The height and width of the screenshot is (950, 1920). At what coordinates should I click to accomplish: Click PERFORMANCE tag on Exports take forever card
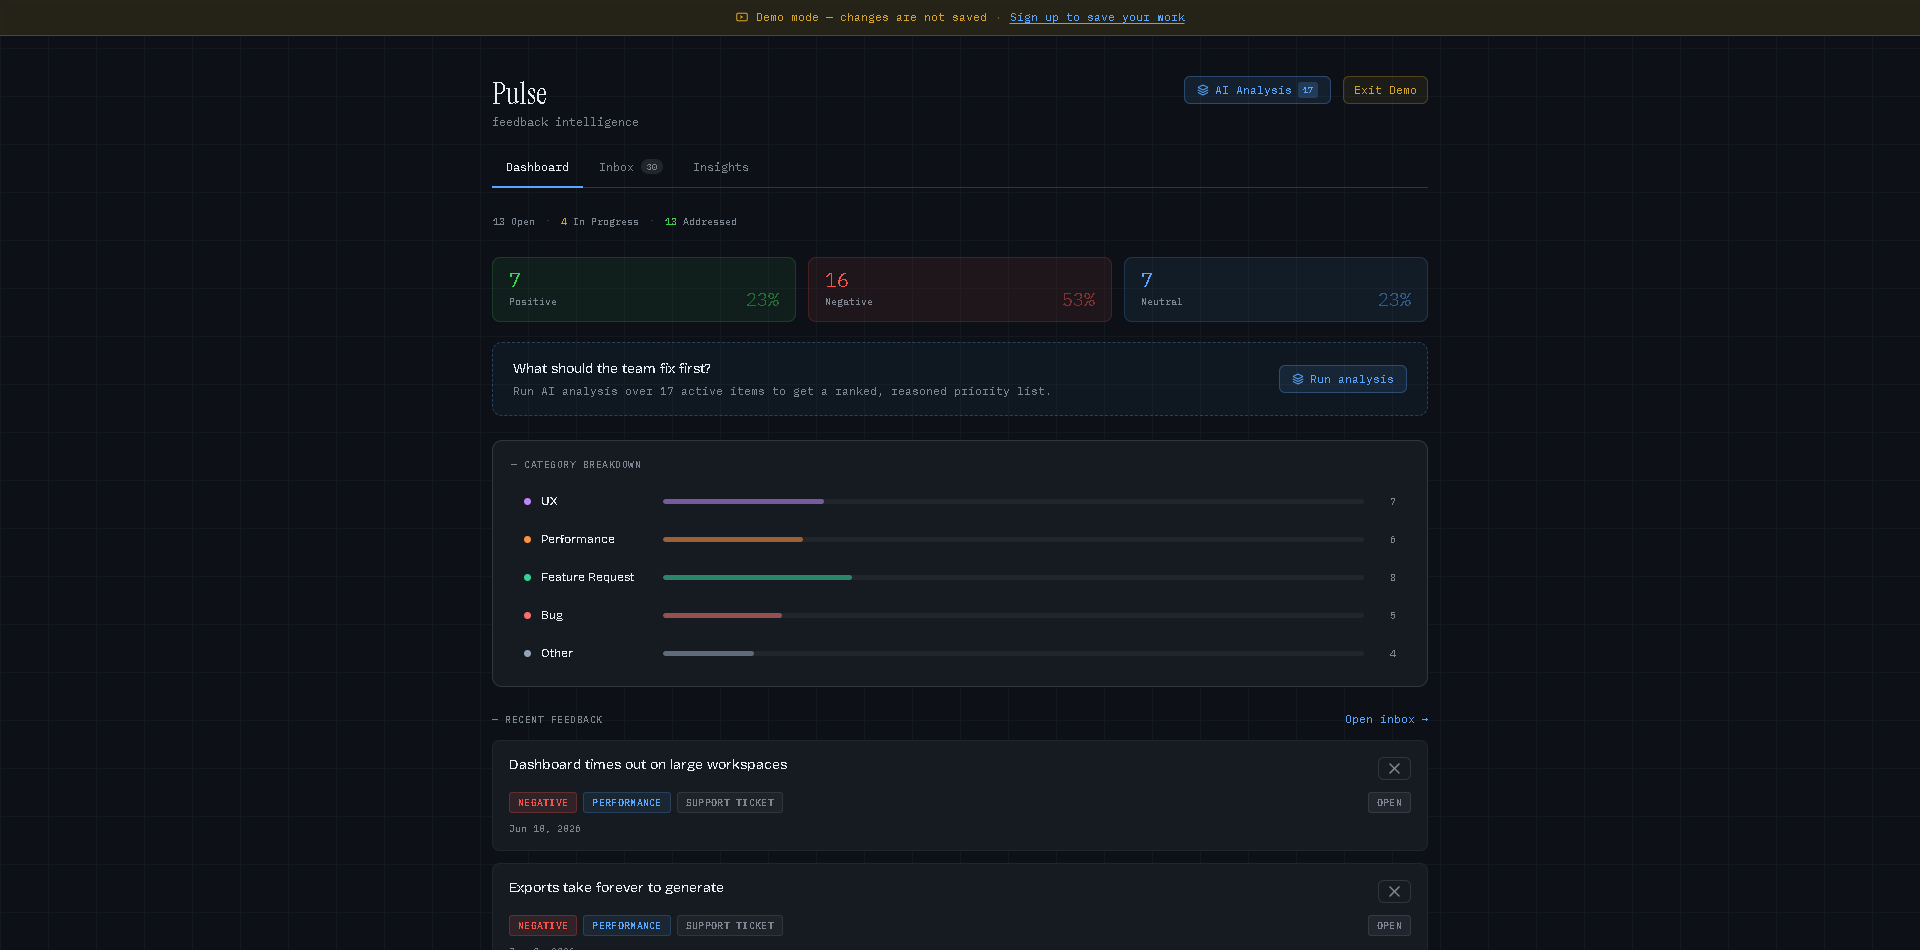(x=627, y=925)
